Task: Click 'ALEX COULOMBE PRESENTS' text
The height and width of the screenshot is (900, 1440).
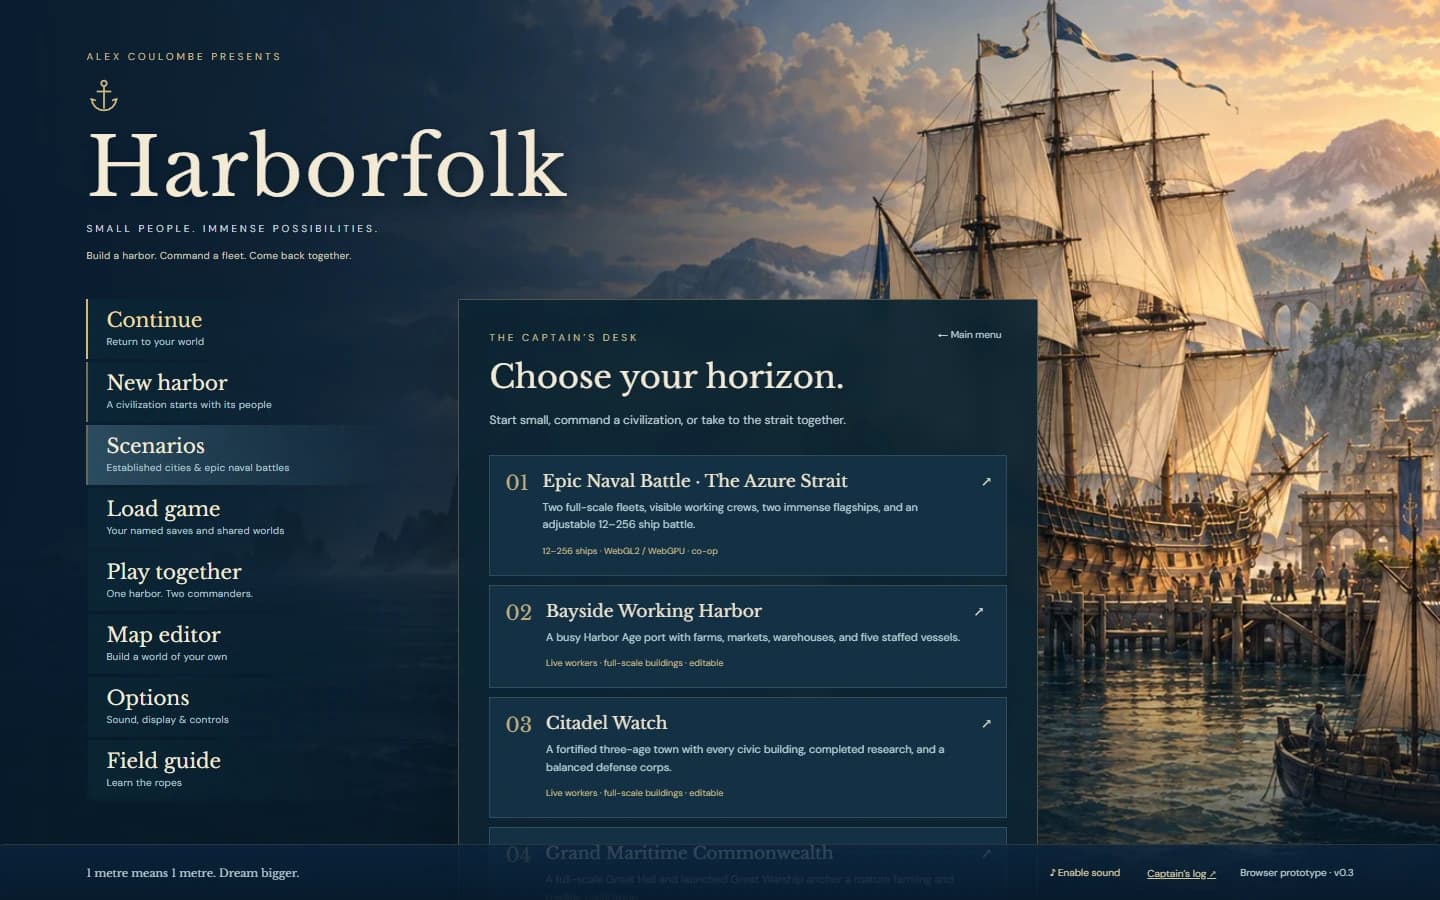Action: click(184, 57)
